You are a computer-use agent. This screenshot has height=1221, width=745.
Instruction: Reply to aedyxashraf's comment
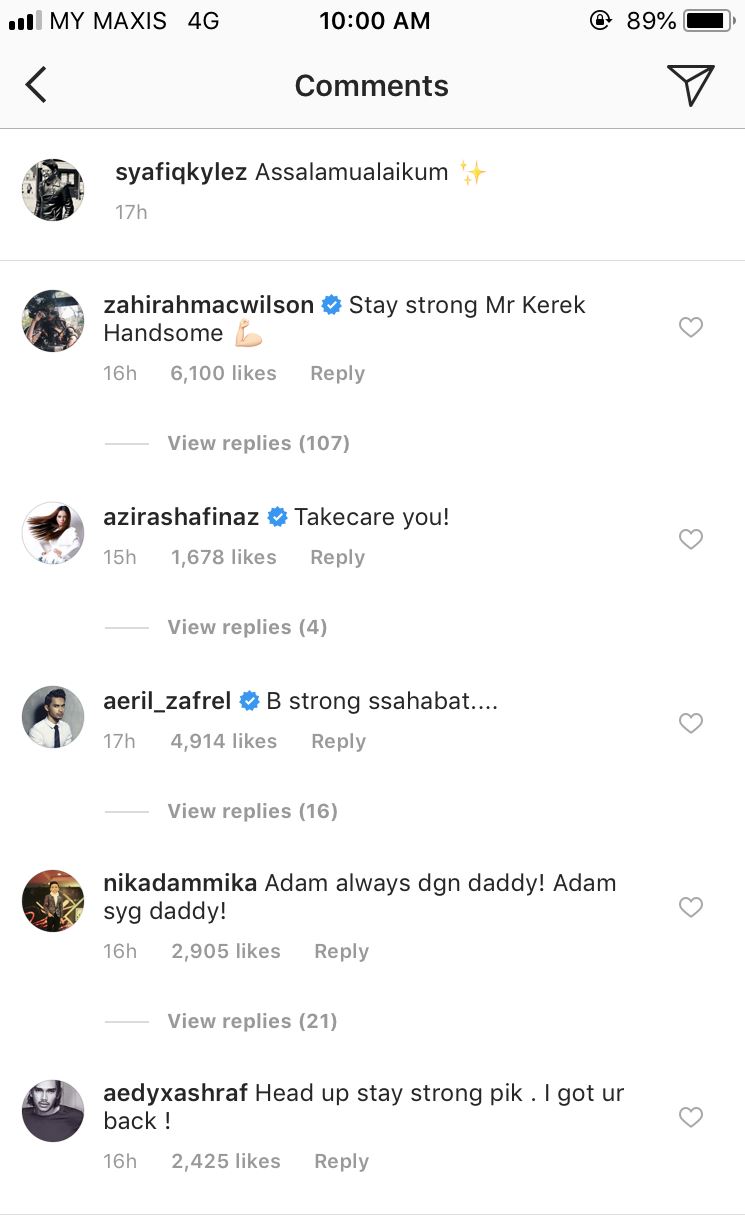click(x=341, y=1161)
